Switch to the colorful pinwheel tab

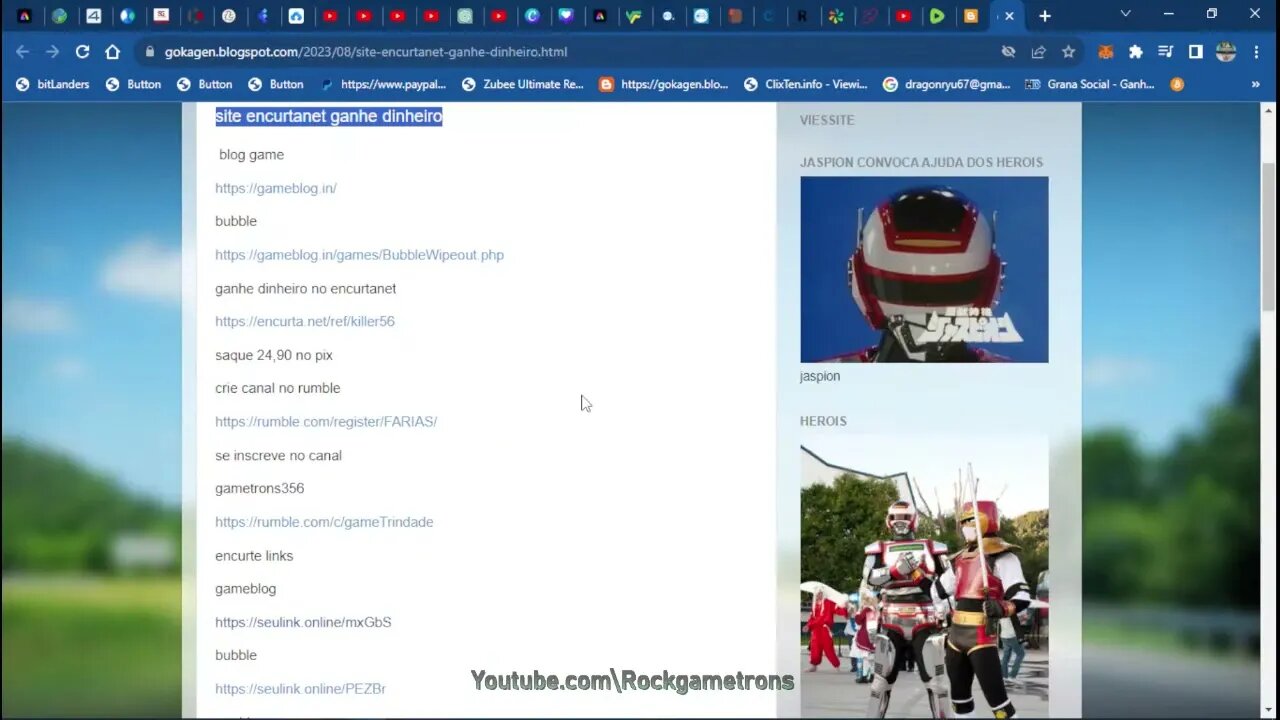pos(836,16)
